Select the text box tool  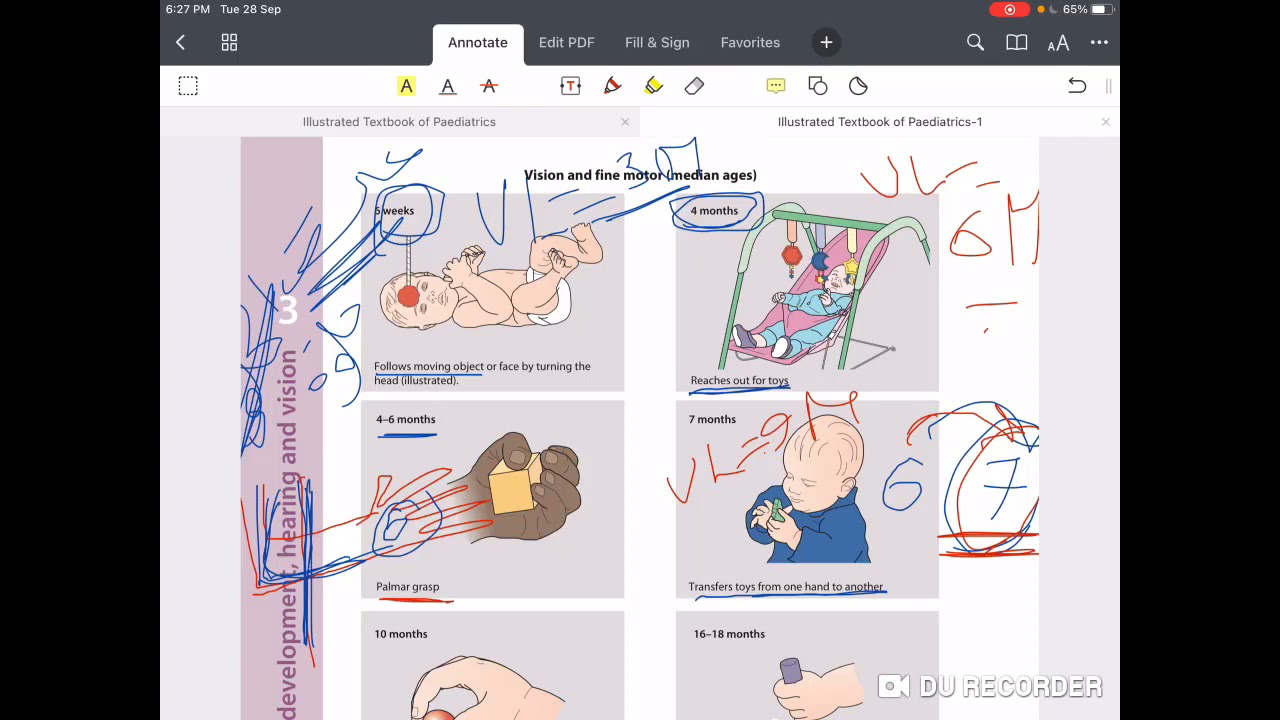tap(570, 86)
